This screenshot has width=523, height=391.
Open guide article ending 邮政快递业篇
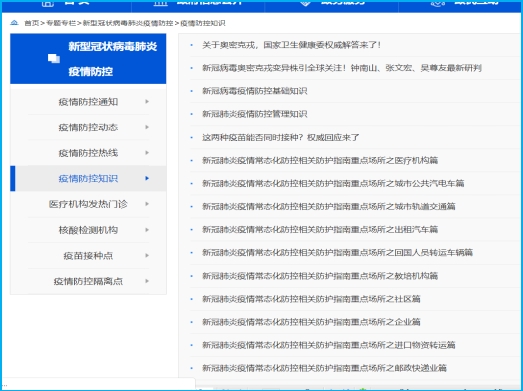(324, 368)
